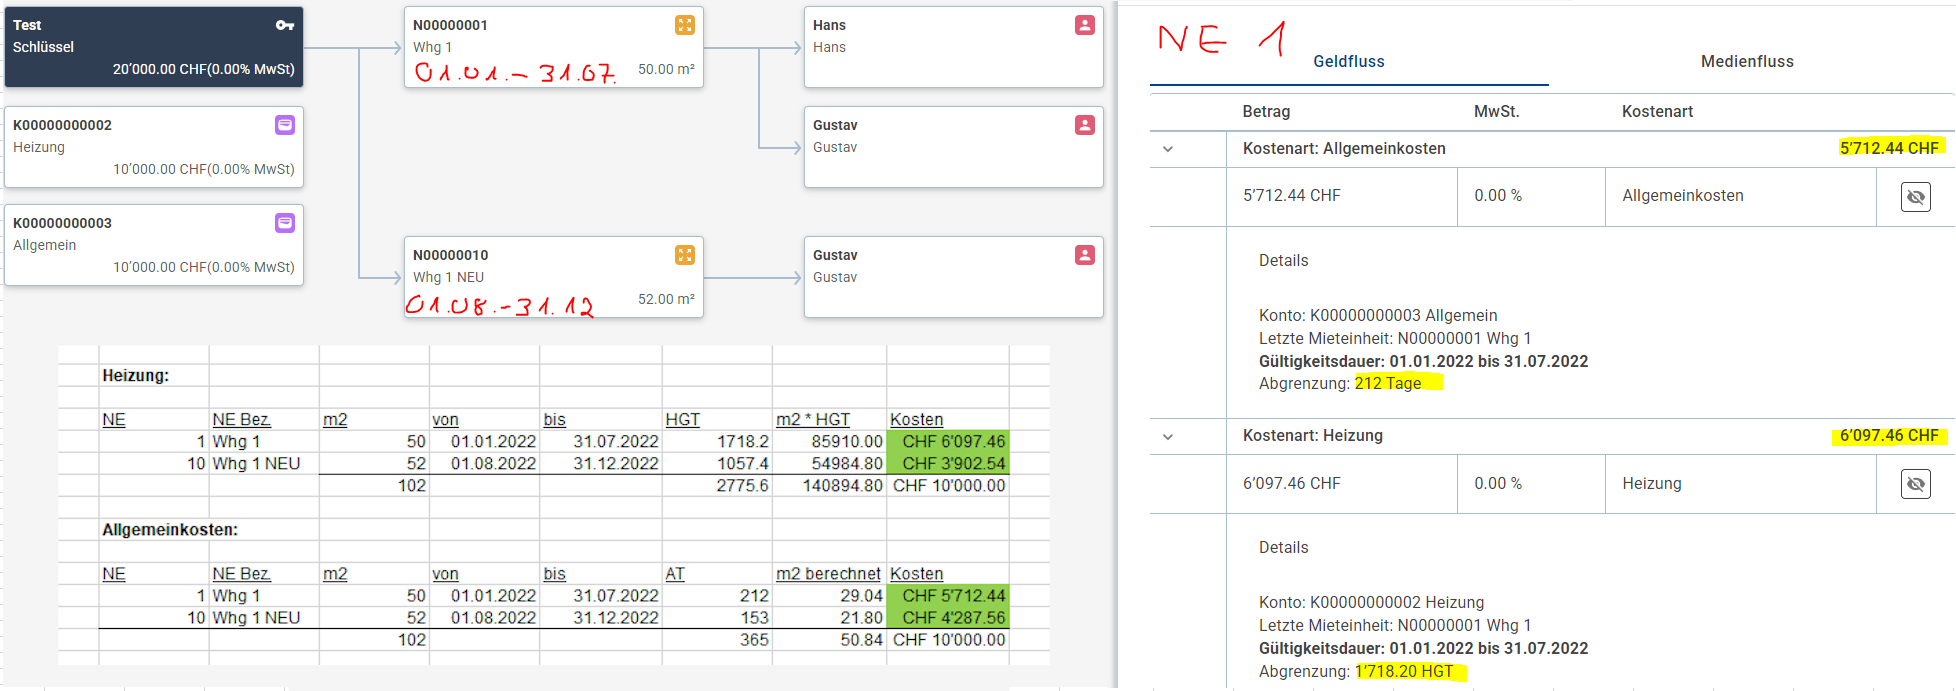Click person icon on Hans card
Image resolution: width=1956 pixels, height=691 pixels.
click(x=1085, y=25)
